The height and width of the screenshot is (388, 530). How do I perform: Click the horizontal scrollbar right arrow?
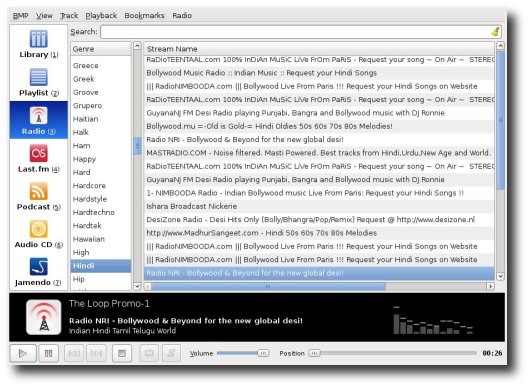[490, 286]
